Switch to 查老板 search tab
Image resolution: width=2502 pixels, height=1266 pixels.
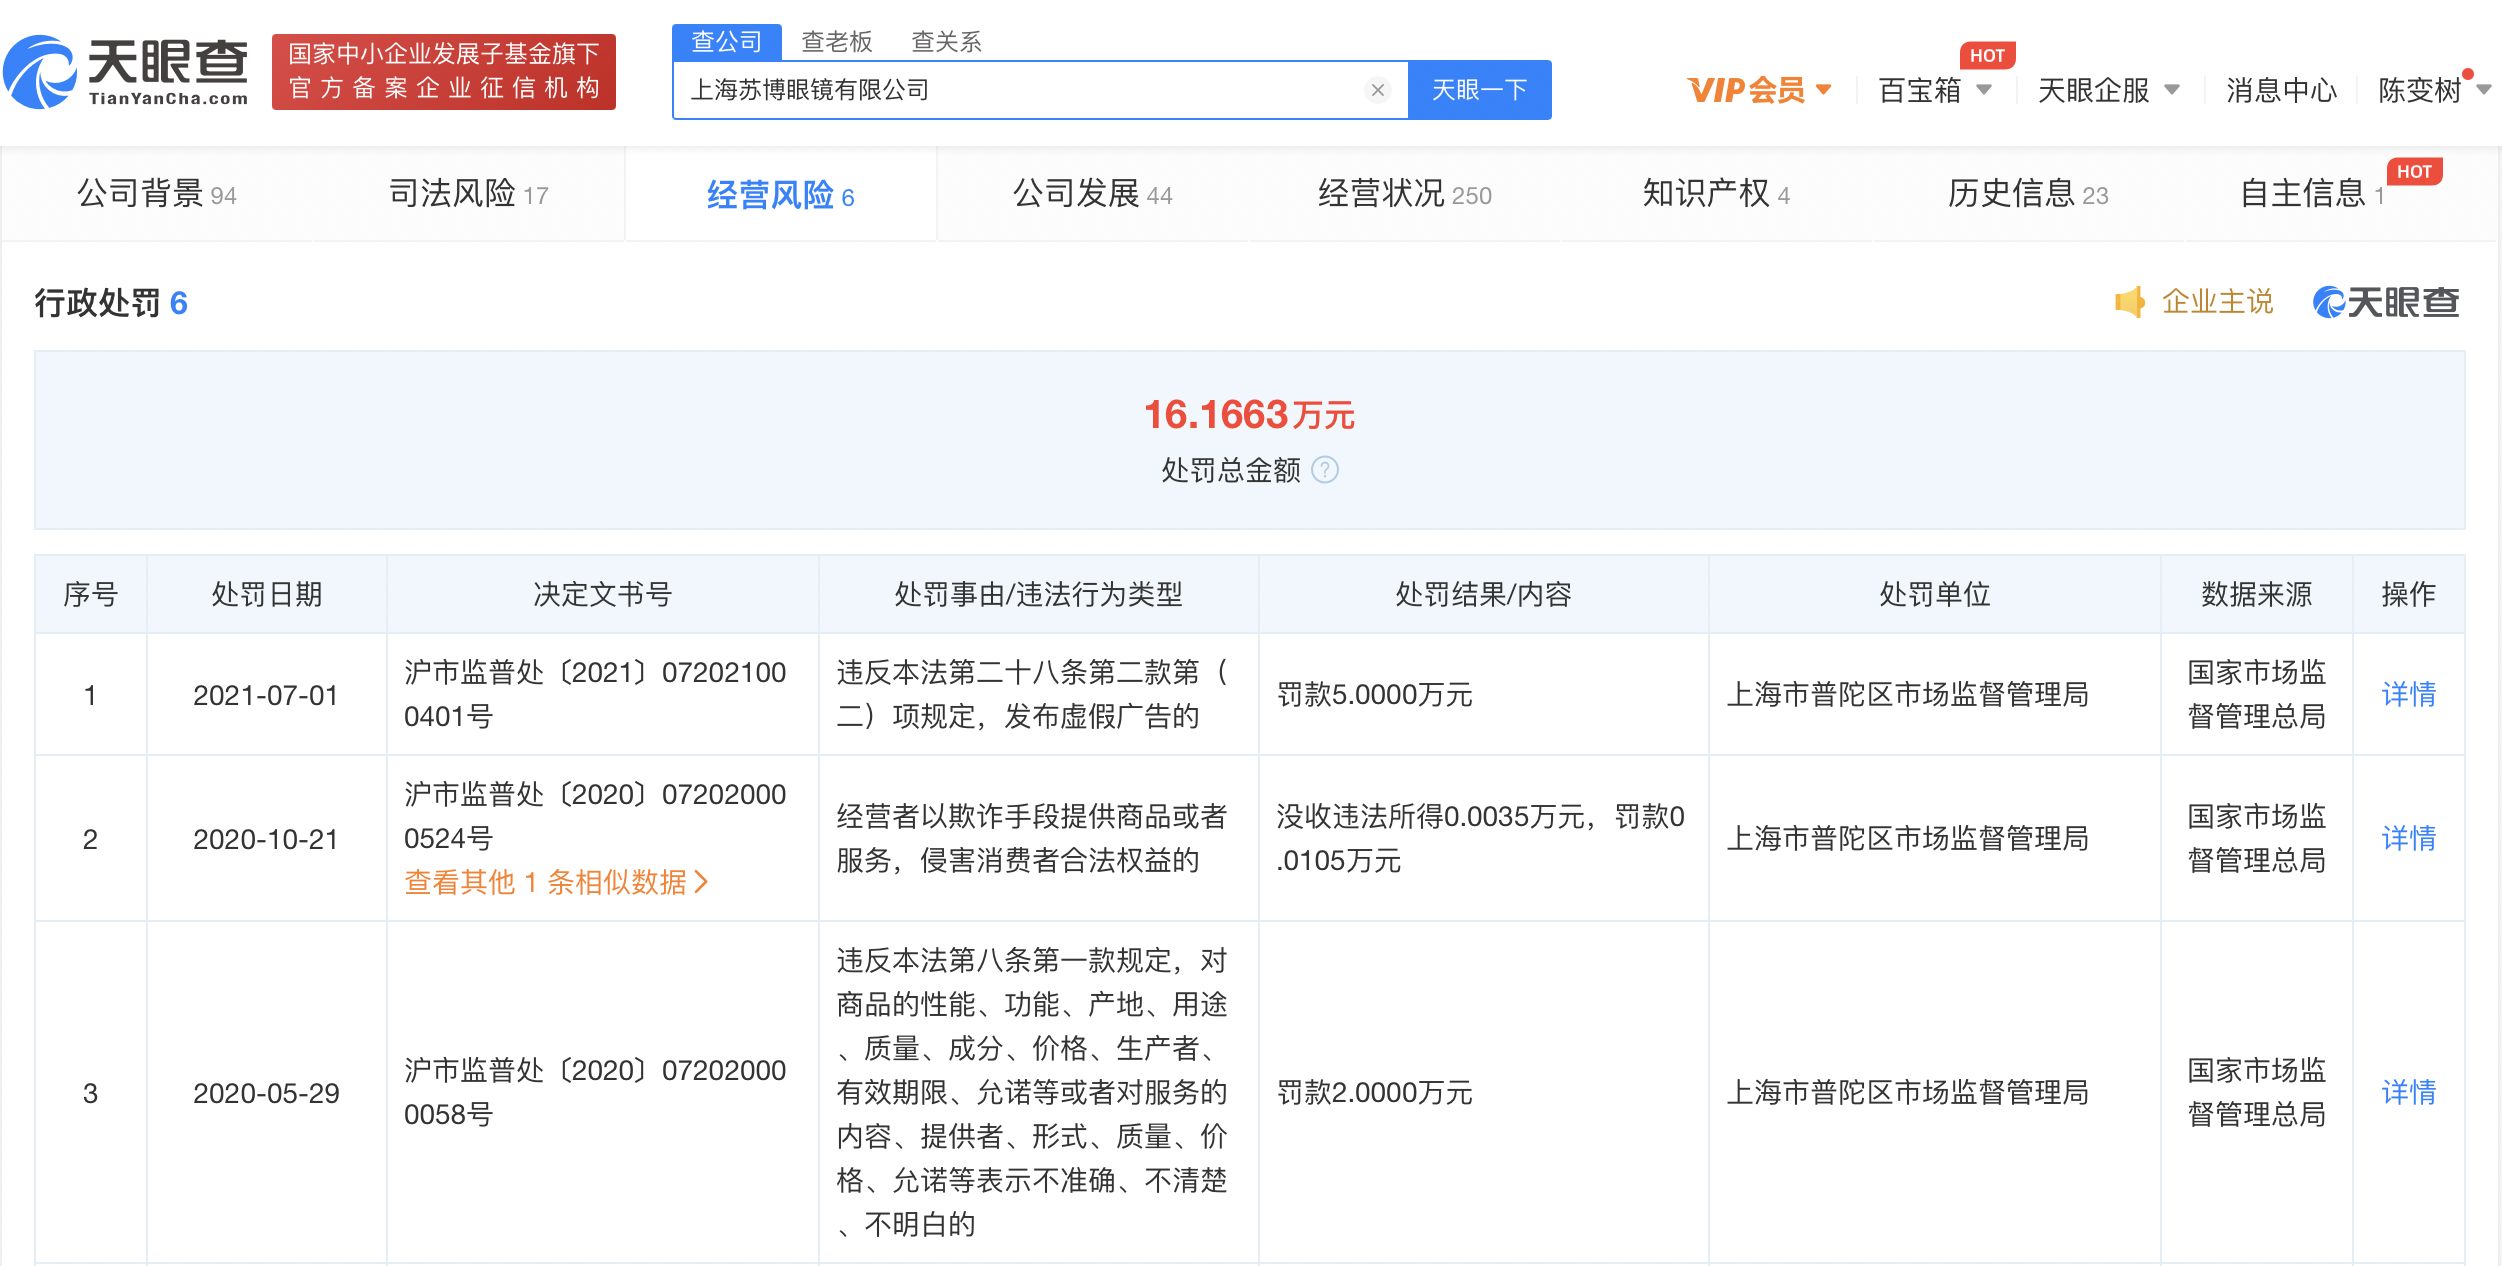pyautogui.click(x=836, y=41)
